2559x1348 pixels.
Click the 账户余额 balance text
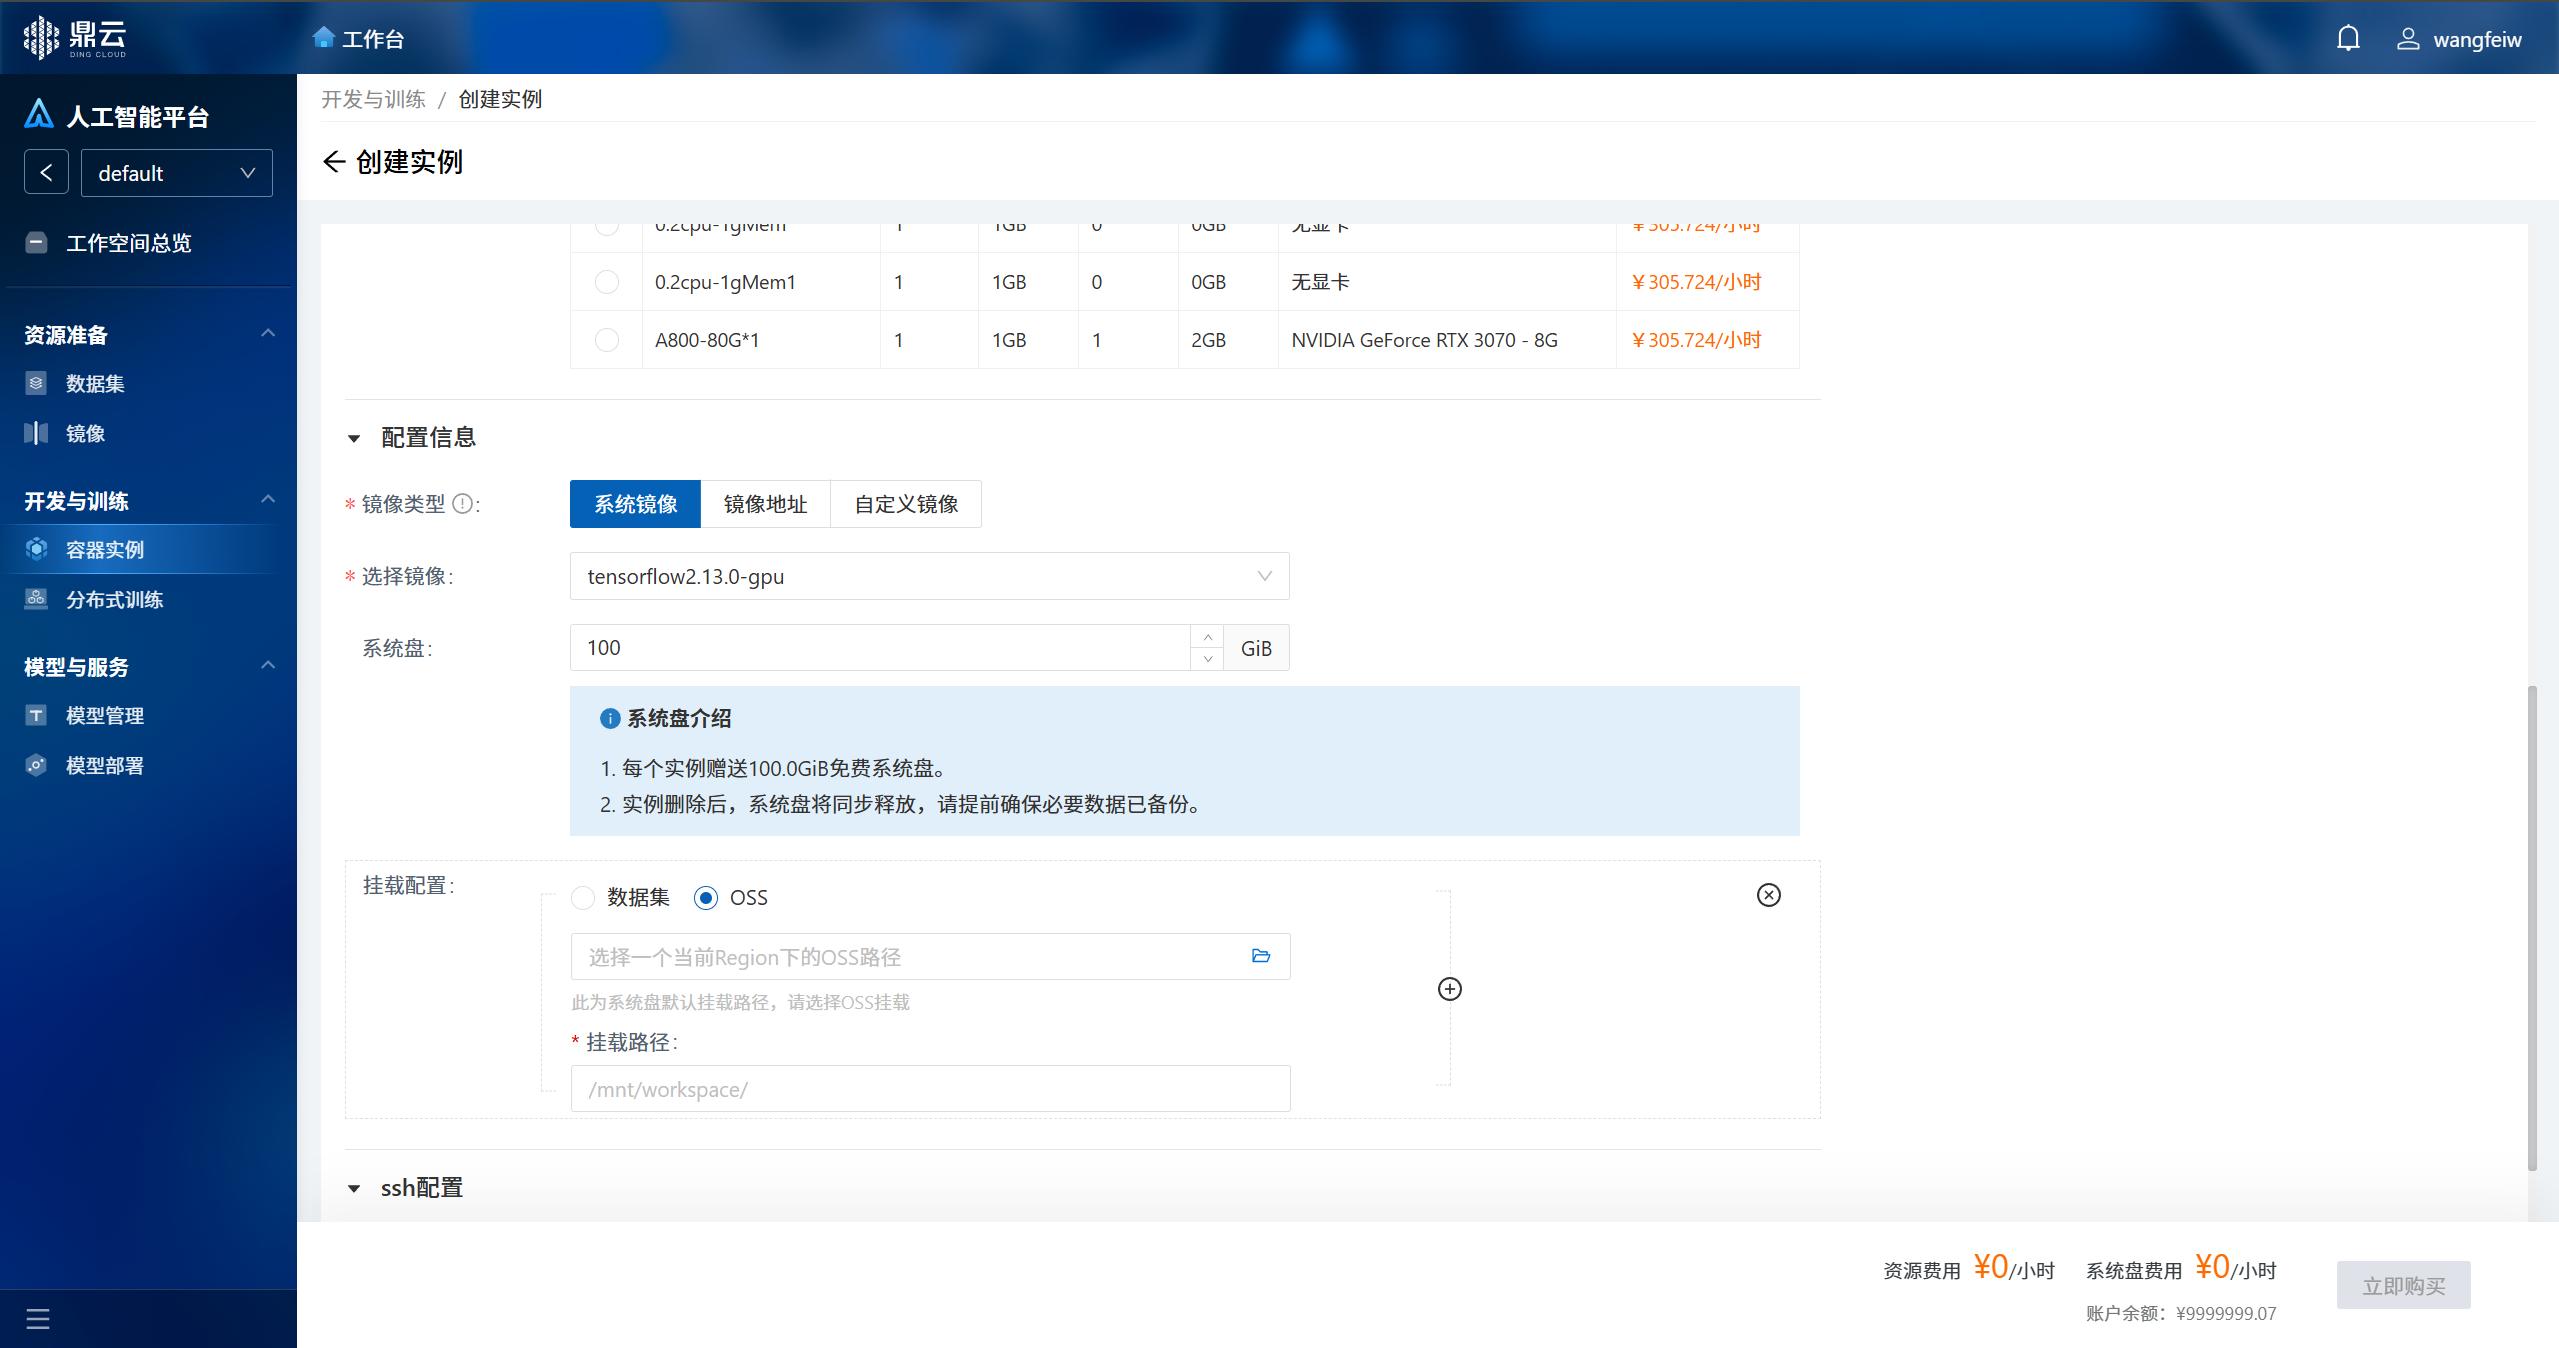tap(2181, 1313)
